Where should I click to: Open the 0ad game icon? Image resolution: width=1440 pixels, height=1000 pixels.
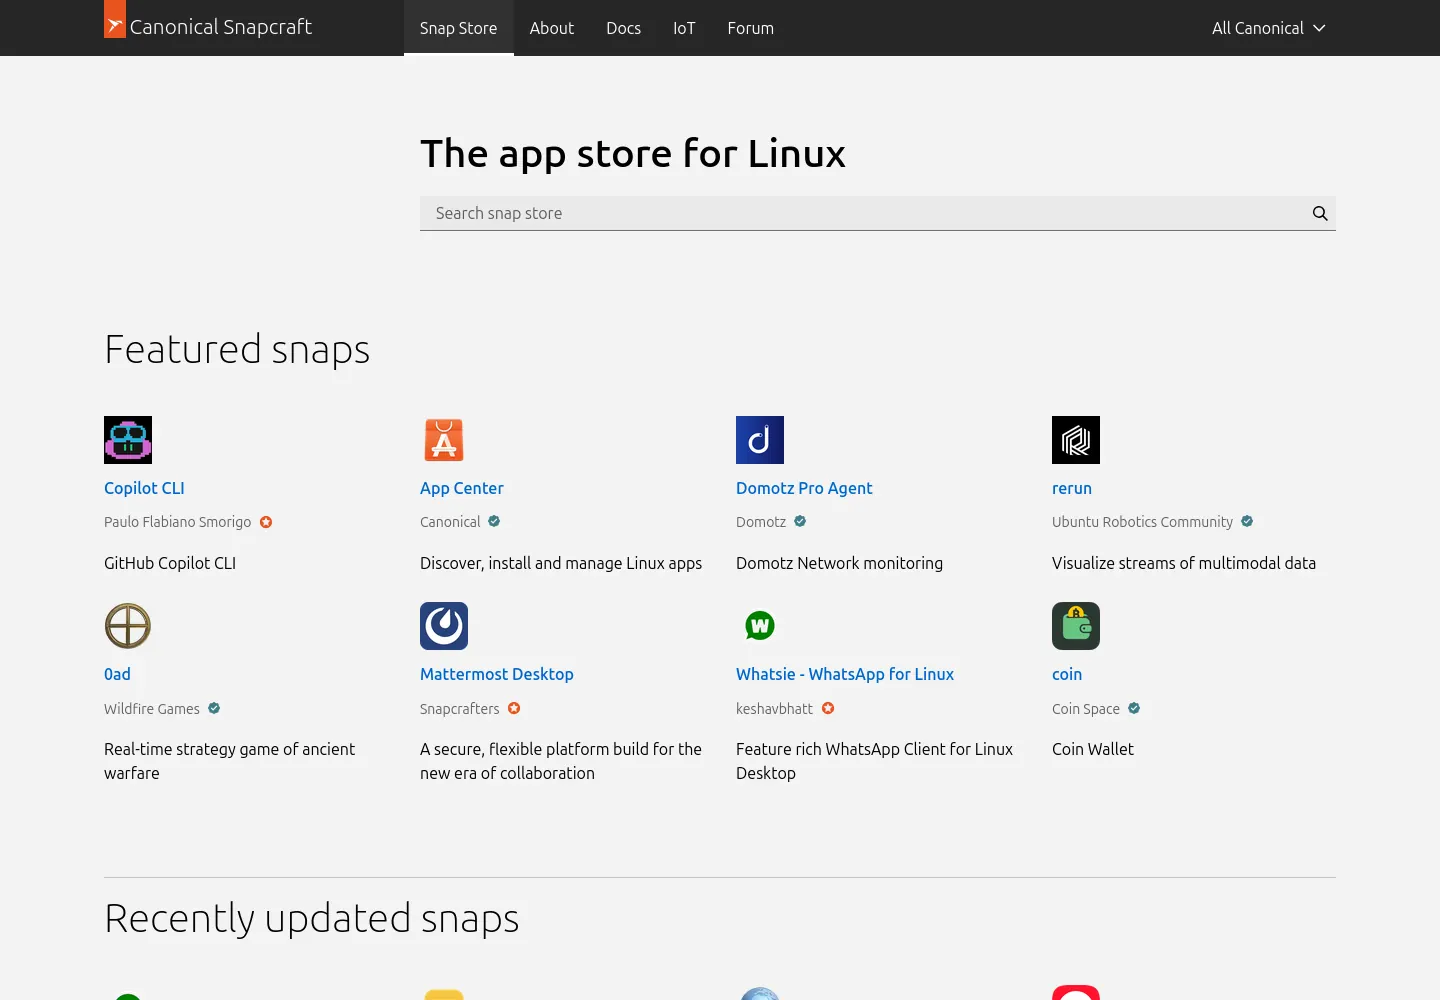pos(128,626)
